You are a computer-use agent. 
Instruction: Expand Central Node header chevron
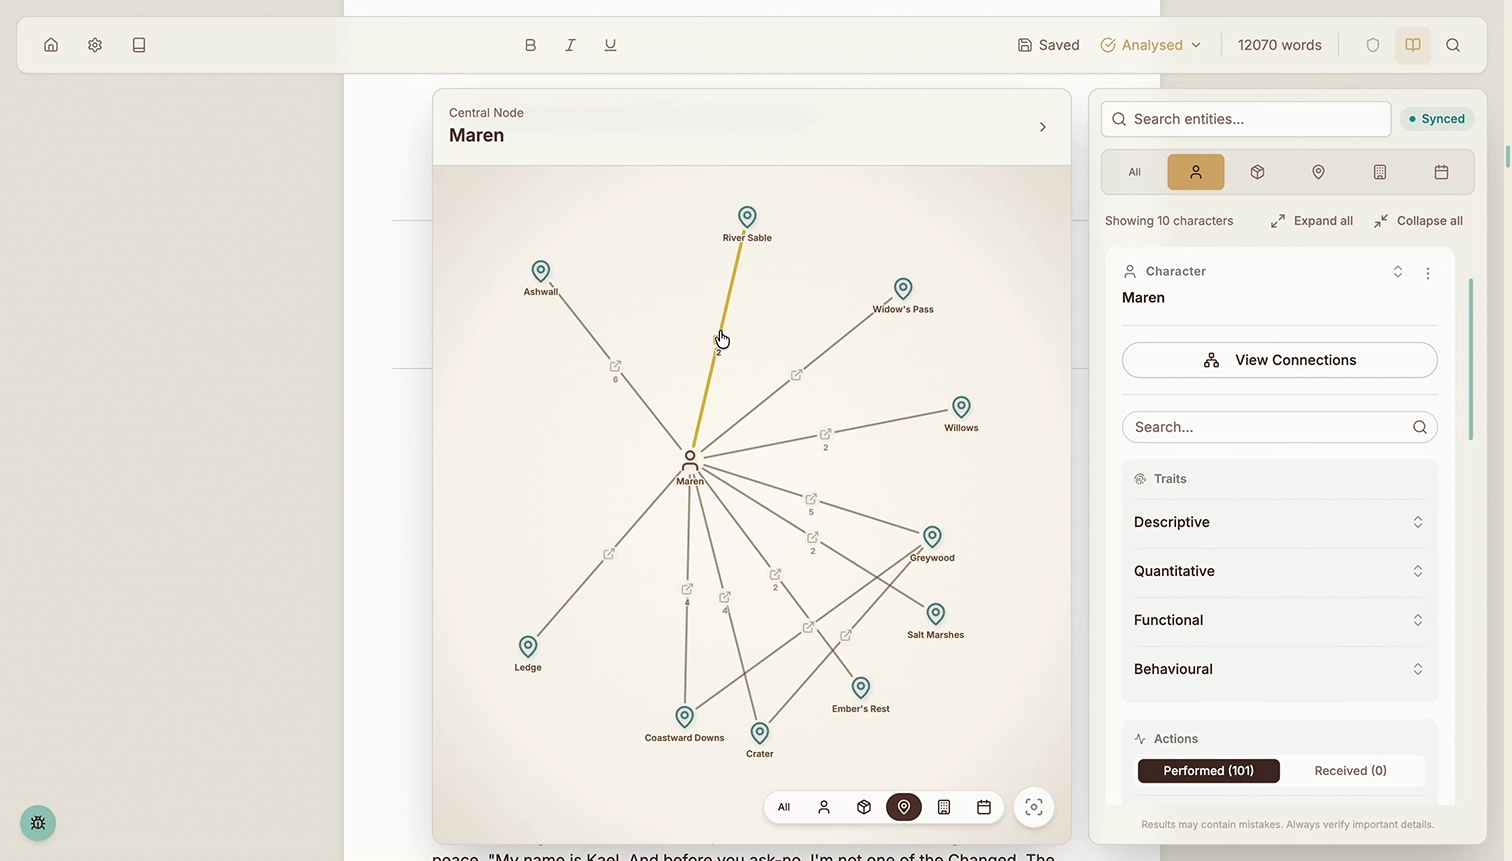click(x=1042, y=127)
